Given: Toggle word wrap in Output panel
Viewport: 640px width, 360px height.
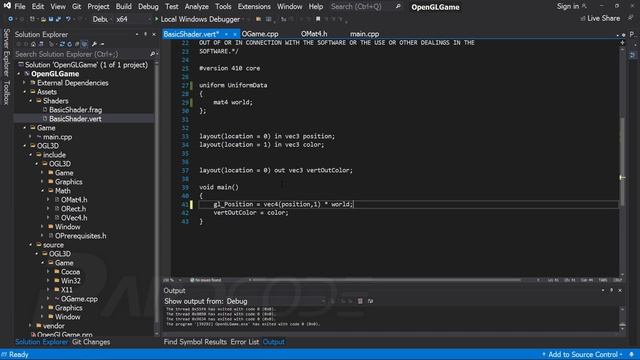Looking at the screenshot, I should click(x=370, y=301).
